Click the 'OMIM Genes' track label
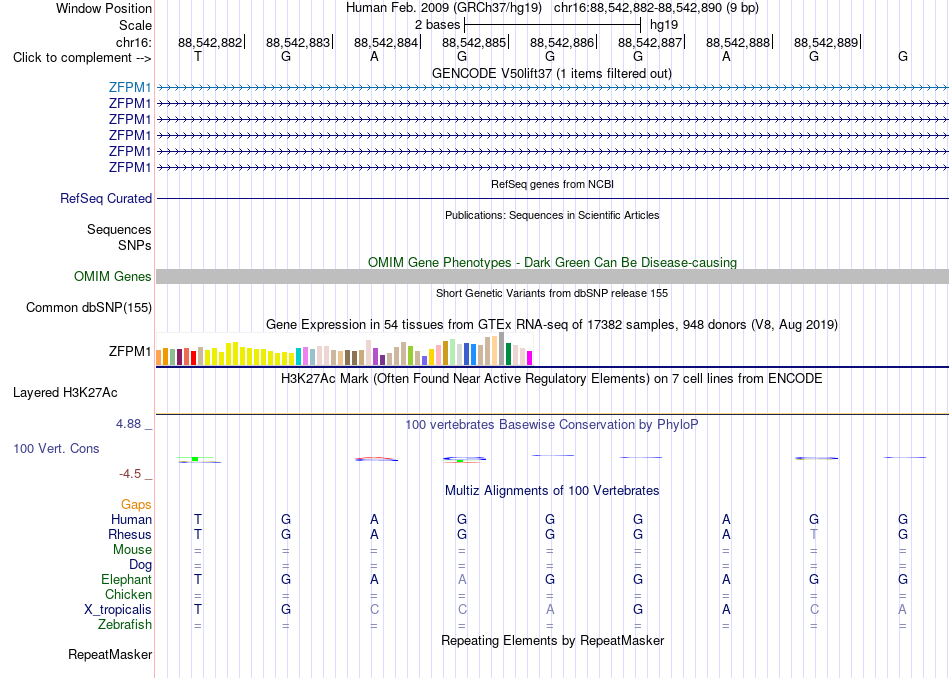 click(113, 276)
